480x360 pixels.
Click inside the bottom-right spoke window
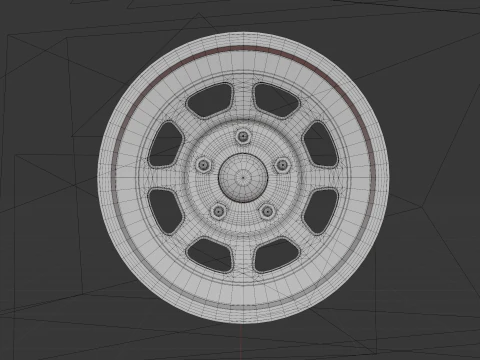(277, 254)
